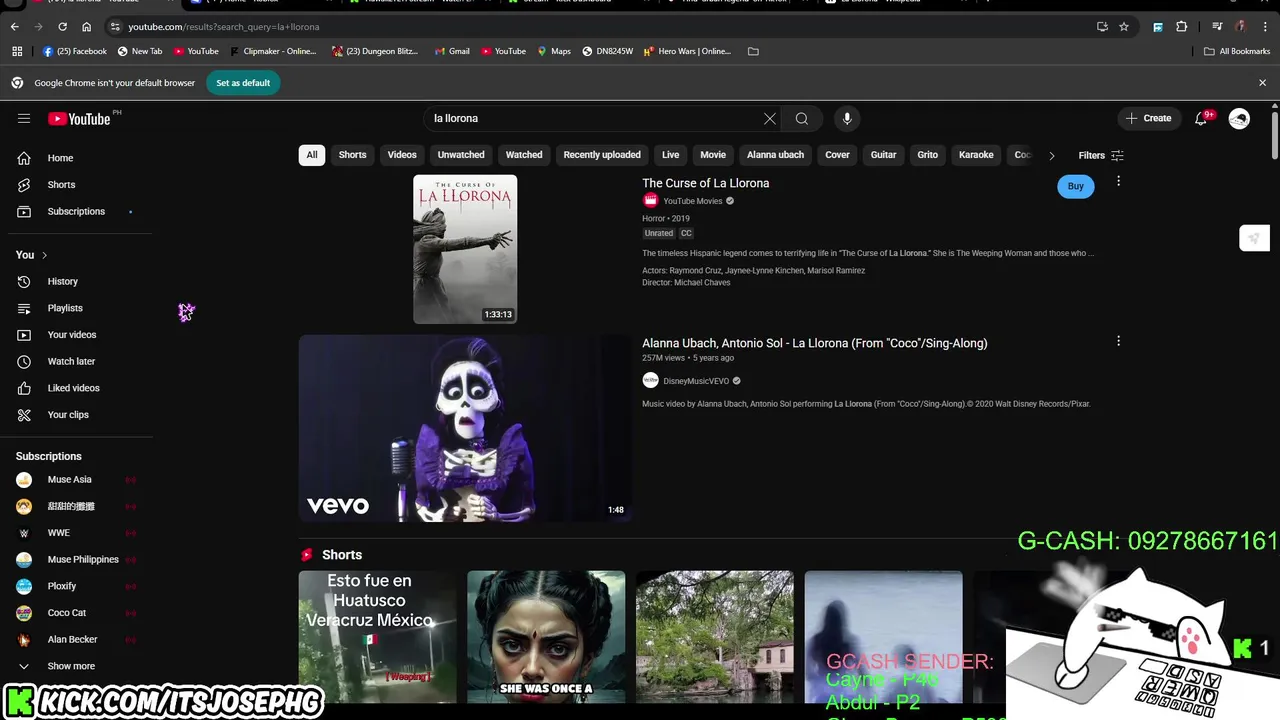This screenshot has width=1280, height=720.
Task: Open Subscriptions in the sidebar
Action: click(x=76, y=211)
